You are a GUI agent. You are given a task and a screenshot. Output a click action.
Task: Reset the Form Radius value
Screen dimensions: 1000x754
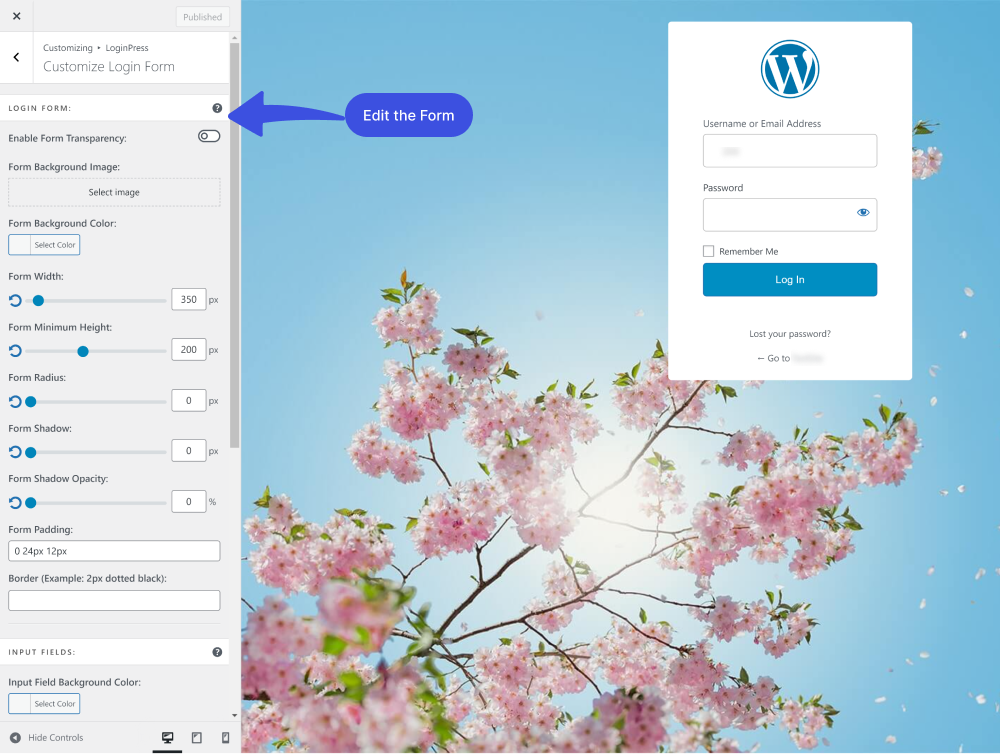(15, 401)
